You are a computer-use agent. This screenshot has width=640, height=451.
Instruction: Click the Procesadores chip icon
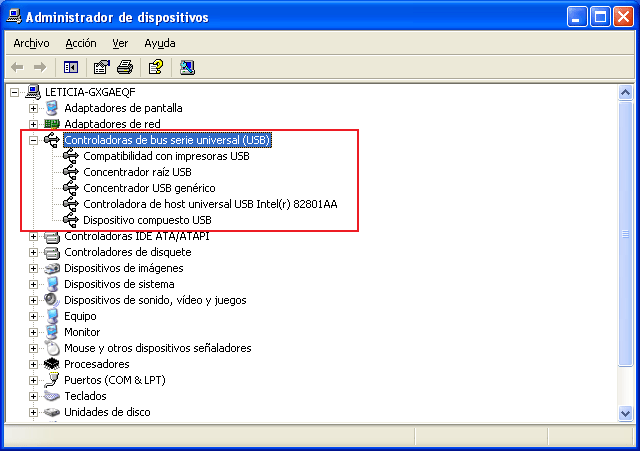(x=52, y=364)
